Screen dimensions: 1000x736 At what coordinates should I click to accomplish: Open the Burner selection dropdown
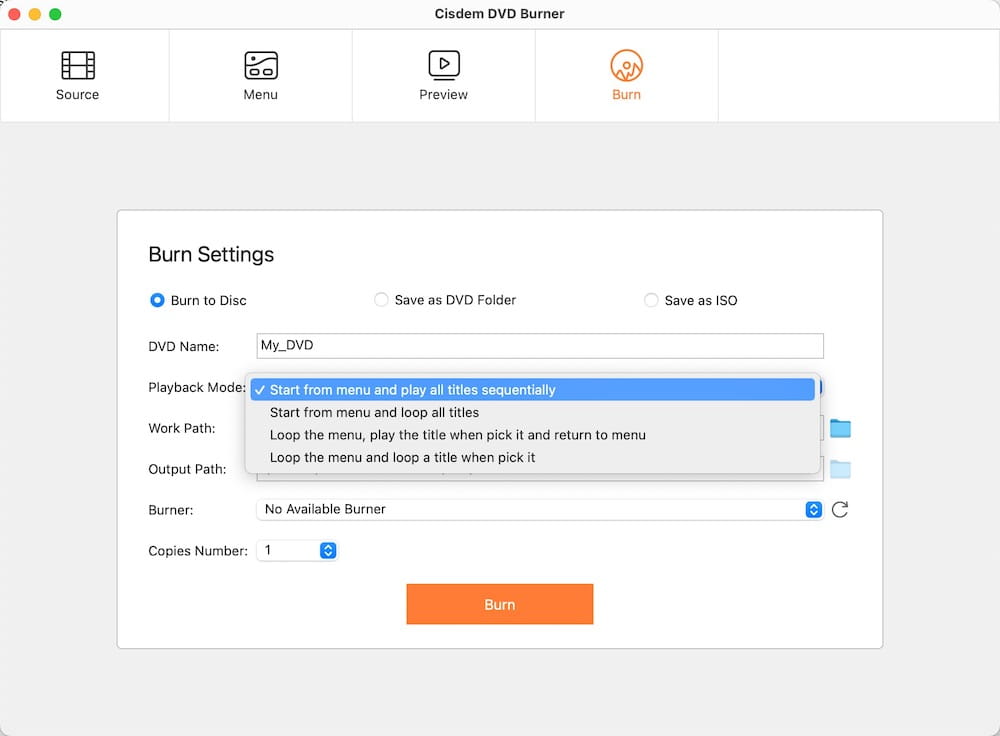tap(813, 509)
